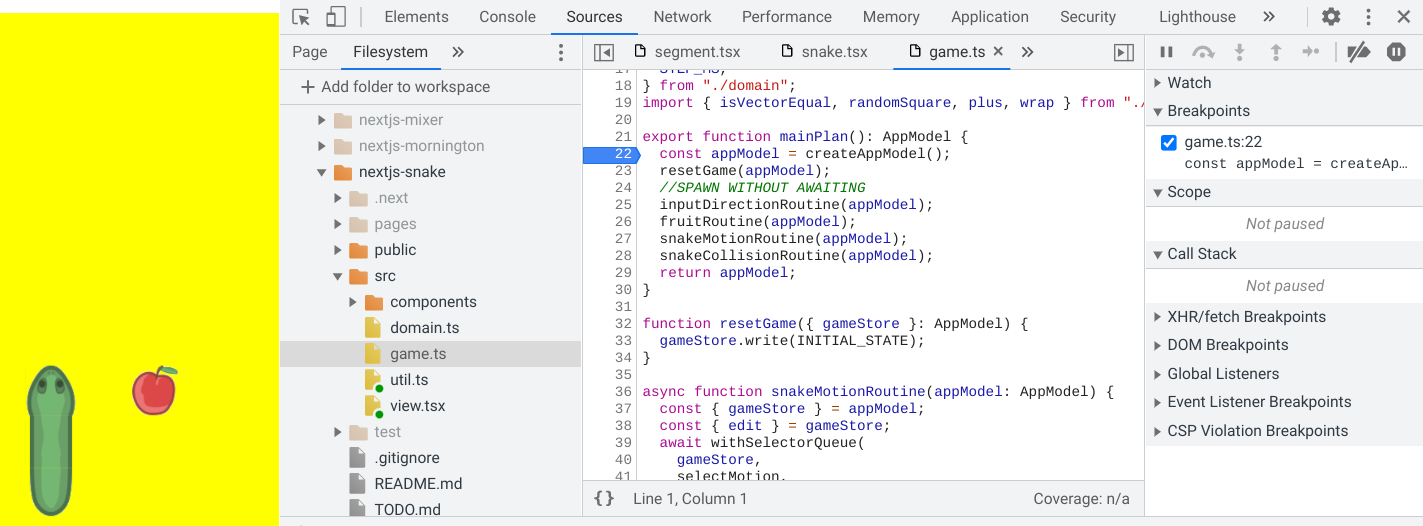This screenshot has height=526, width=1423.
Task: Click the Step debugger icon
Action: click(1311, 52)
